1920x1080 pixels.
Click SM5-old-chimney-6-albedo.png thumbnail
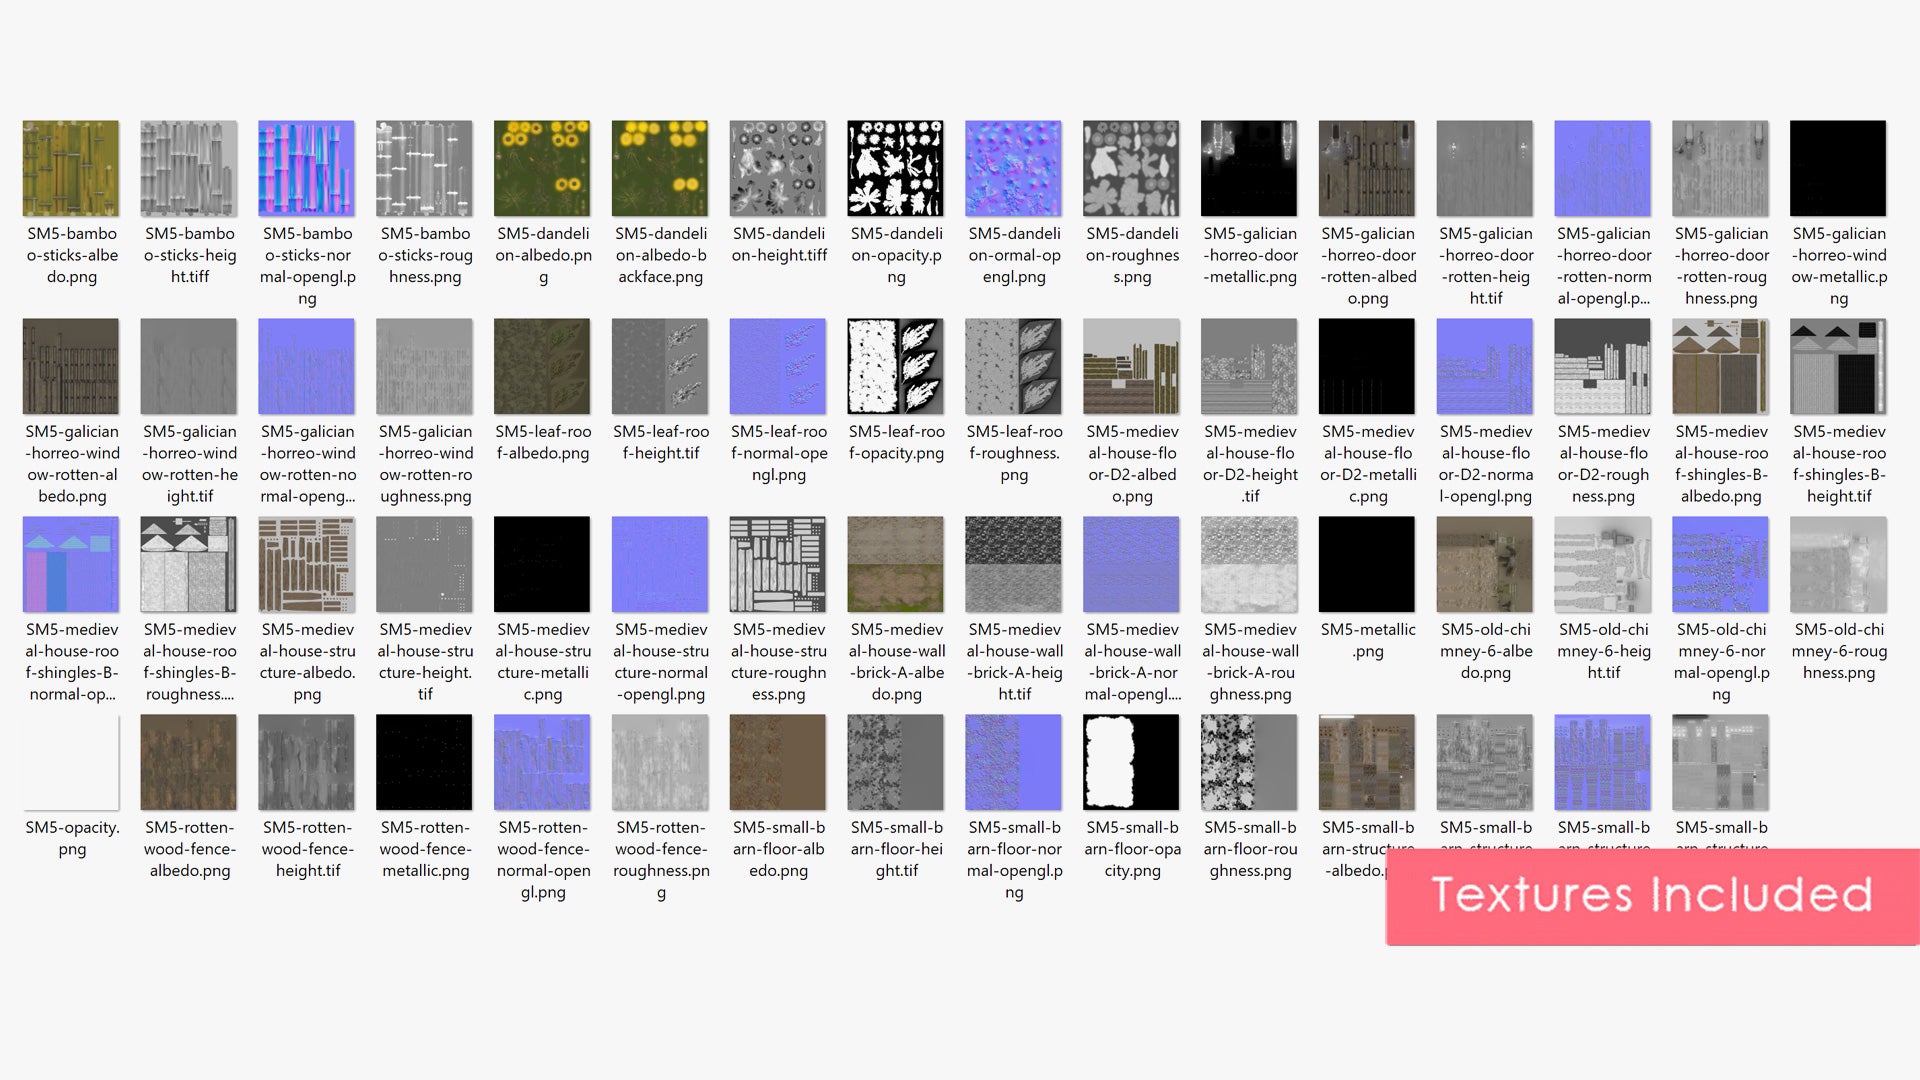(x=1485, y=564)
